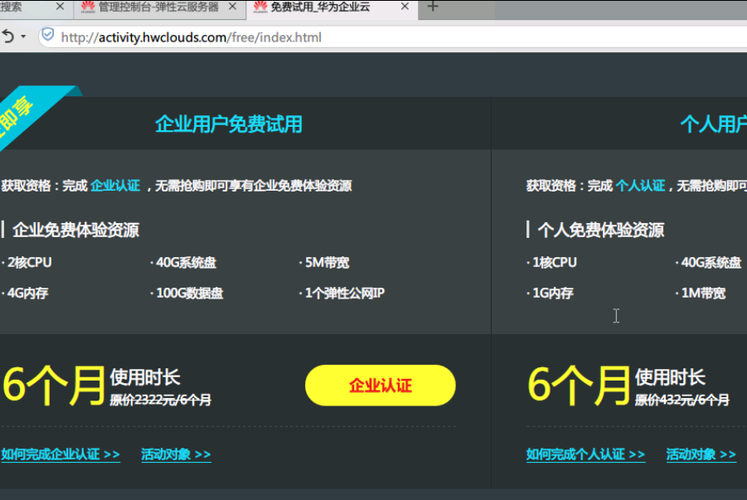Click the 企业免费体验资源 heading
Image resolution: width=747 pixels, height=500 pixels.
click(76, 230)
